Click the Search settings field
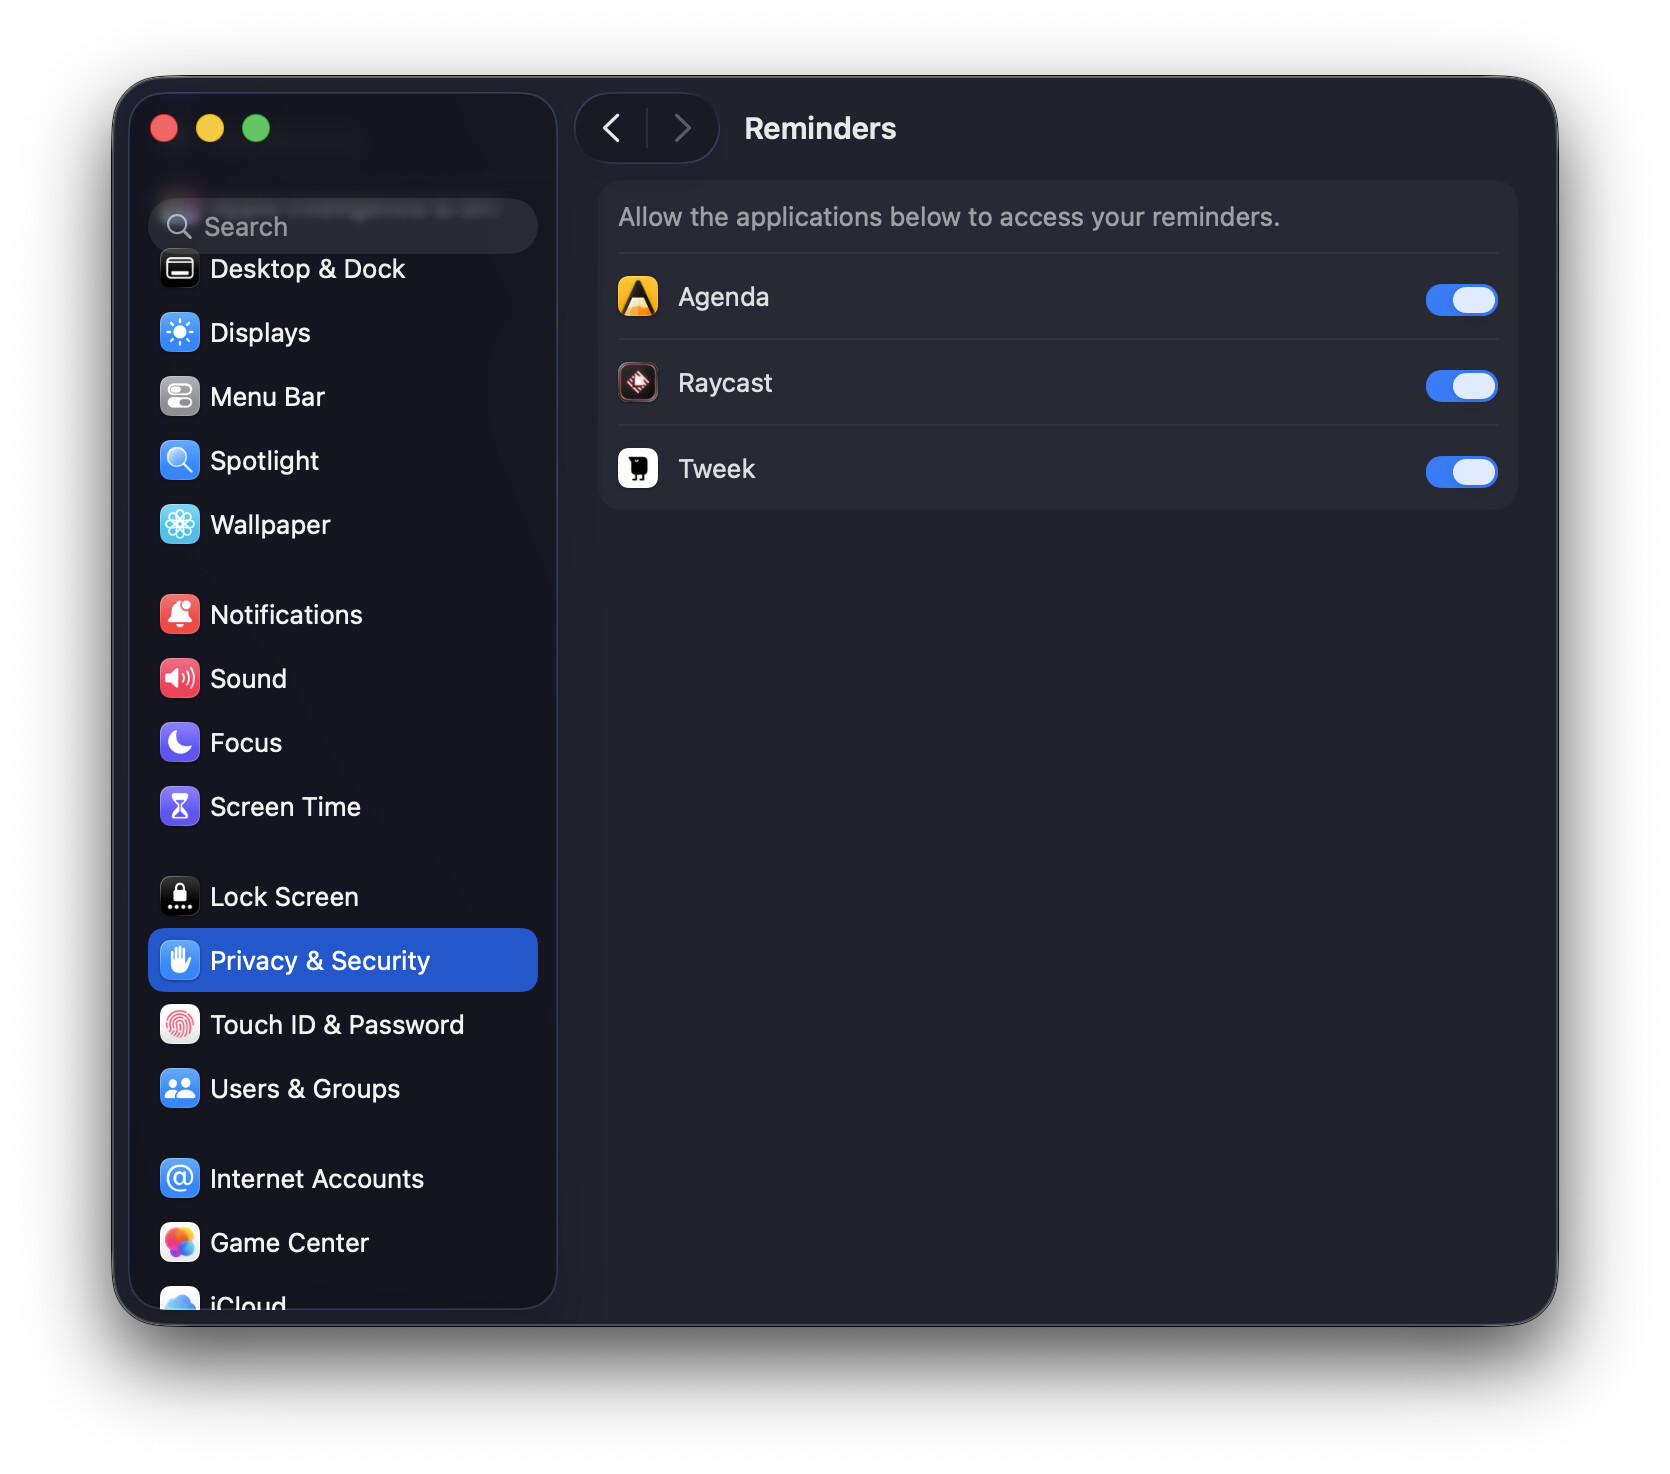The width and height of the screenshot is (1670, 1474). tap(343, 226)
